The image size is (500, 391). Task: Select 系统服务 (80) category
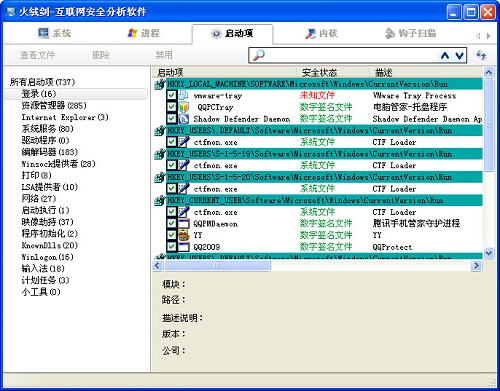point(47,129)
